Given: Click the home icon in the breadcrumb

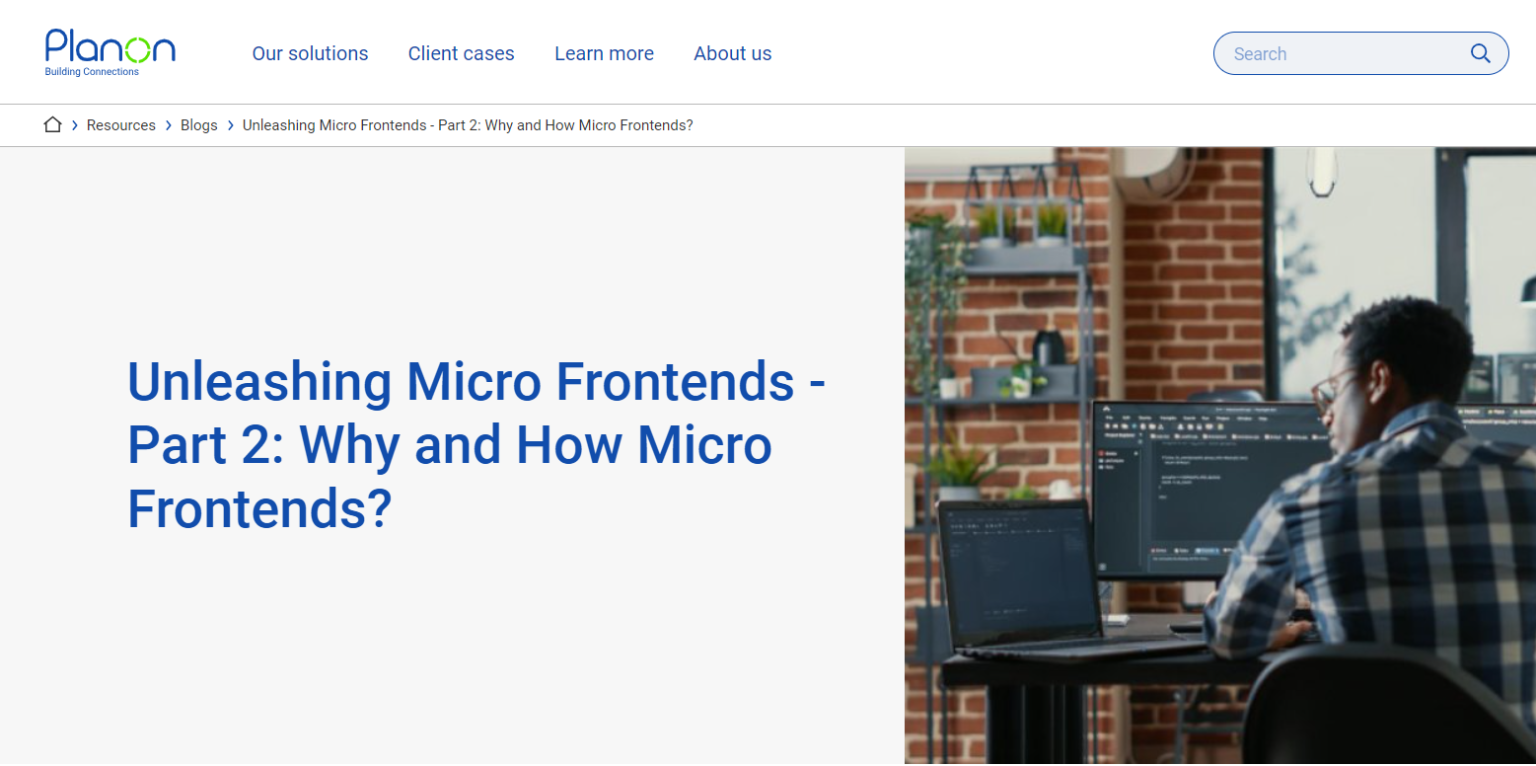Looking at the screenshot, I should pos(52,124).
